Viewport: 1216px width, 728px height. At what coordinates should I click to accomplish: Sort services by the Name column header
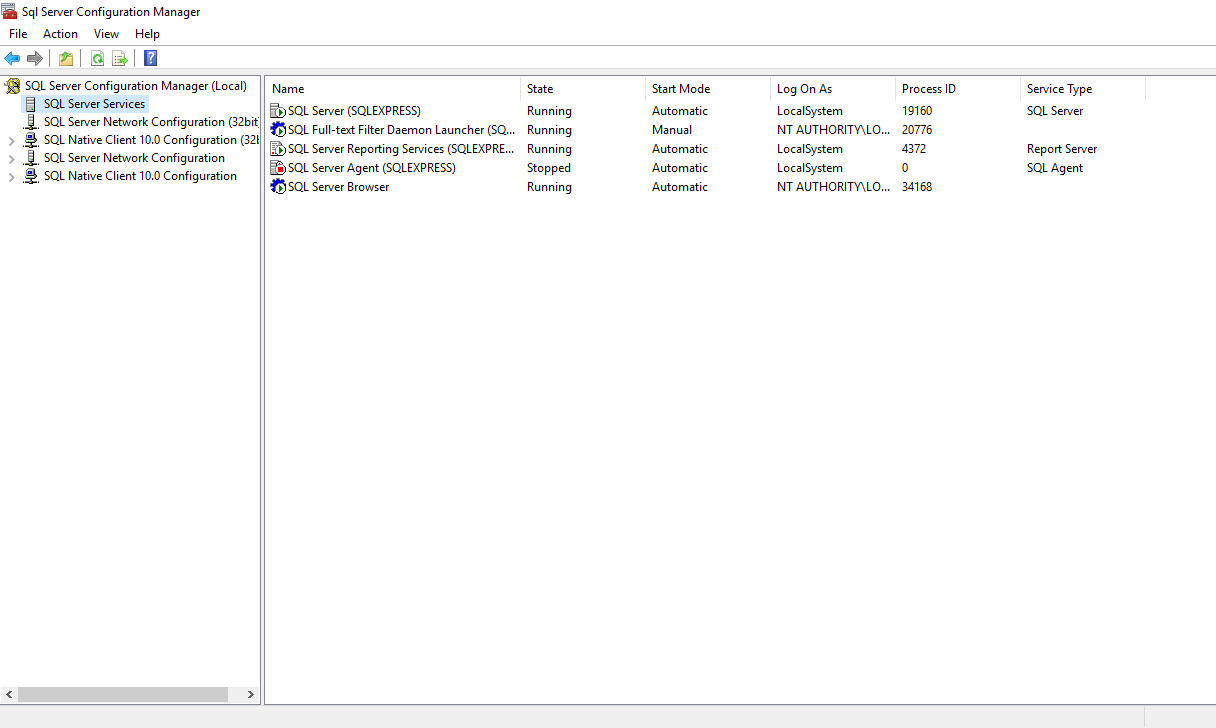tap(393, 89)
